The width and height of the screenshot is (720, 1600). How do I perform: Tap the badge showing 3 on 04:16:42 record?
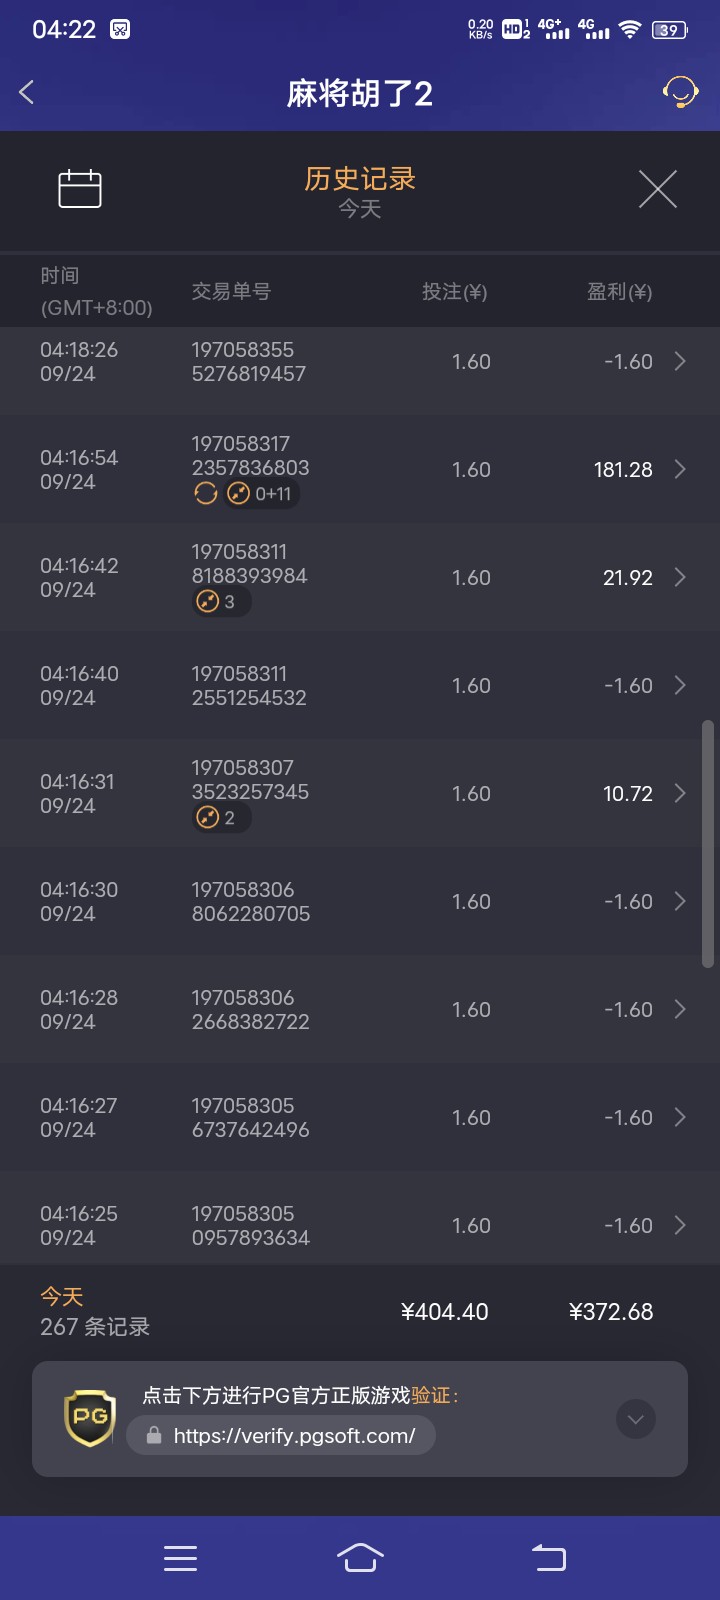(x=220, y=602)
